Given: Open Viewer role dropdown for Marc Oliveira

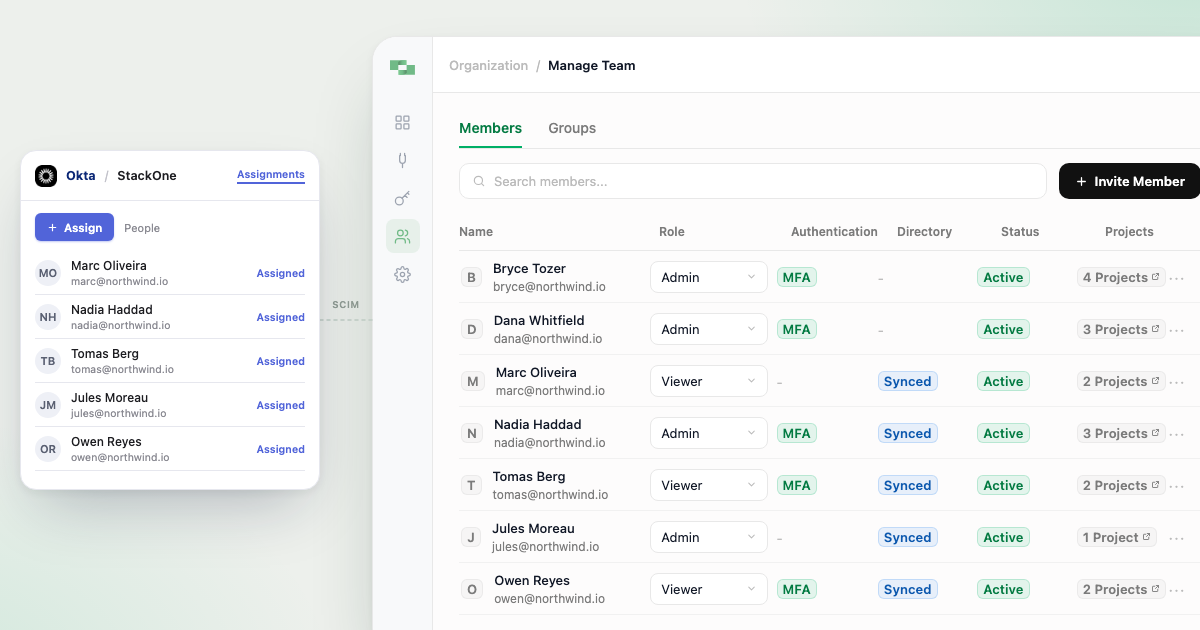Looking at the screenshot, I should [x=709, y=382].
